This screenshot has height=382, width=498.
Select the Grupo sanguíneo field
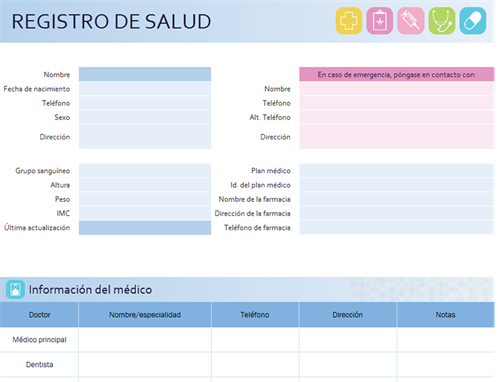[145, 171]
